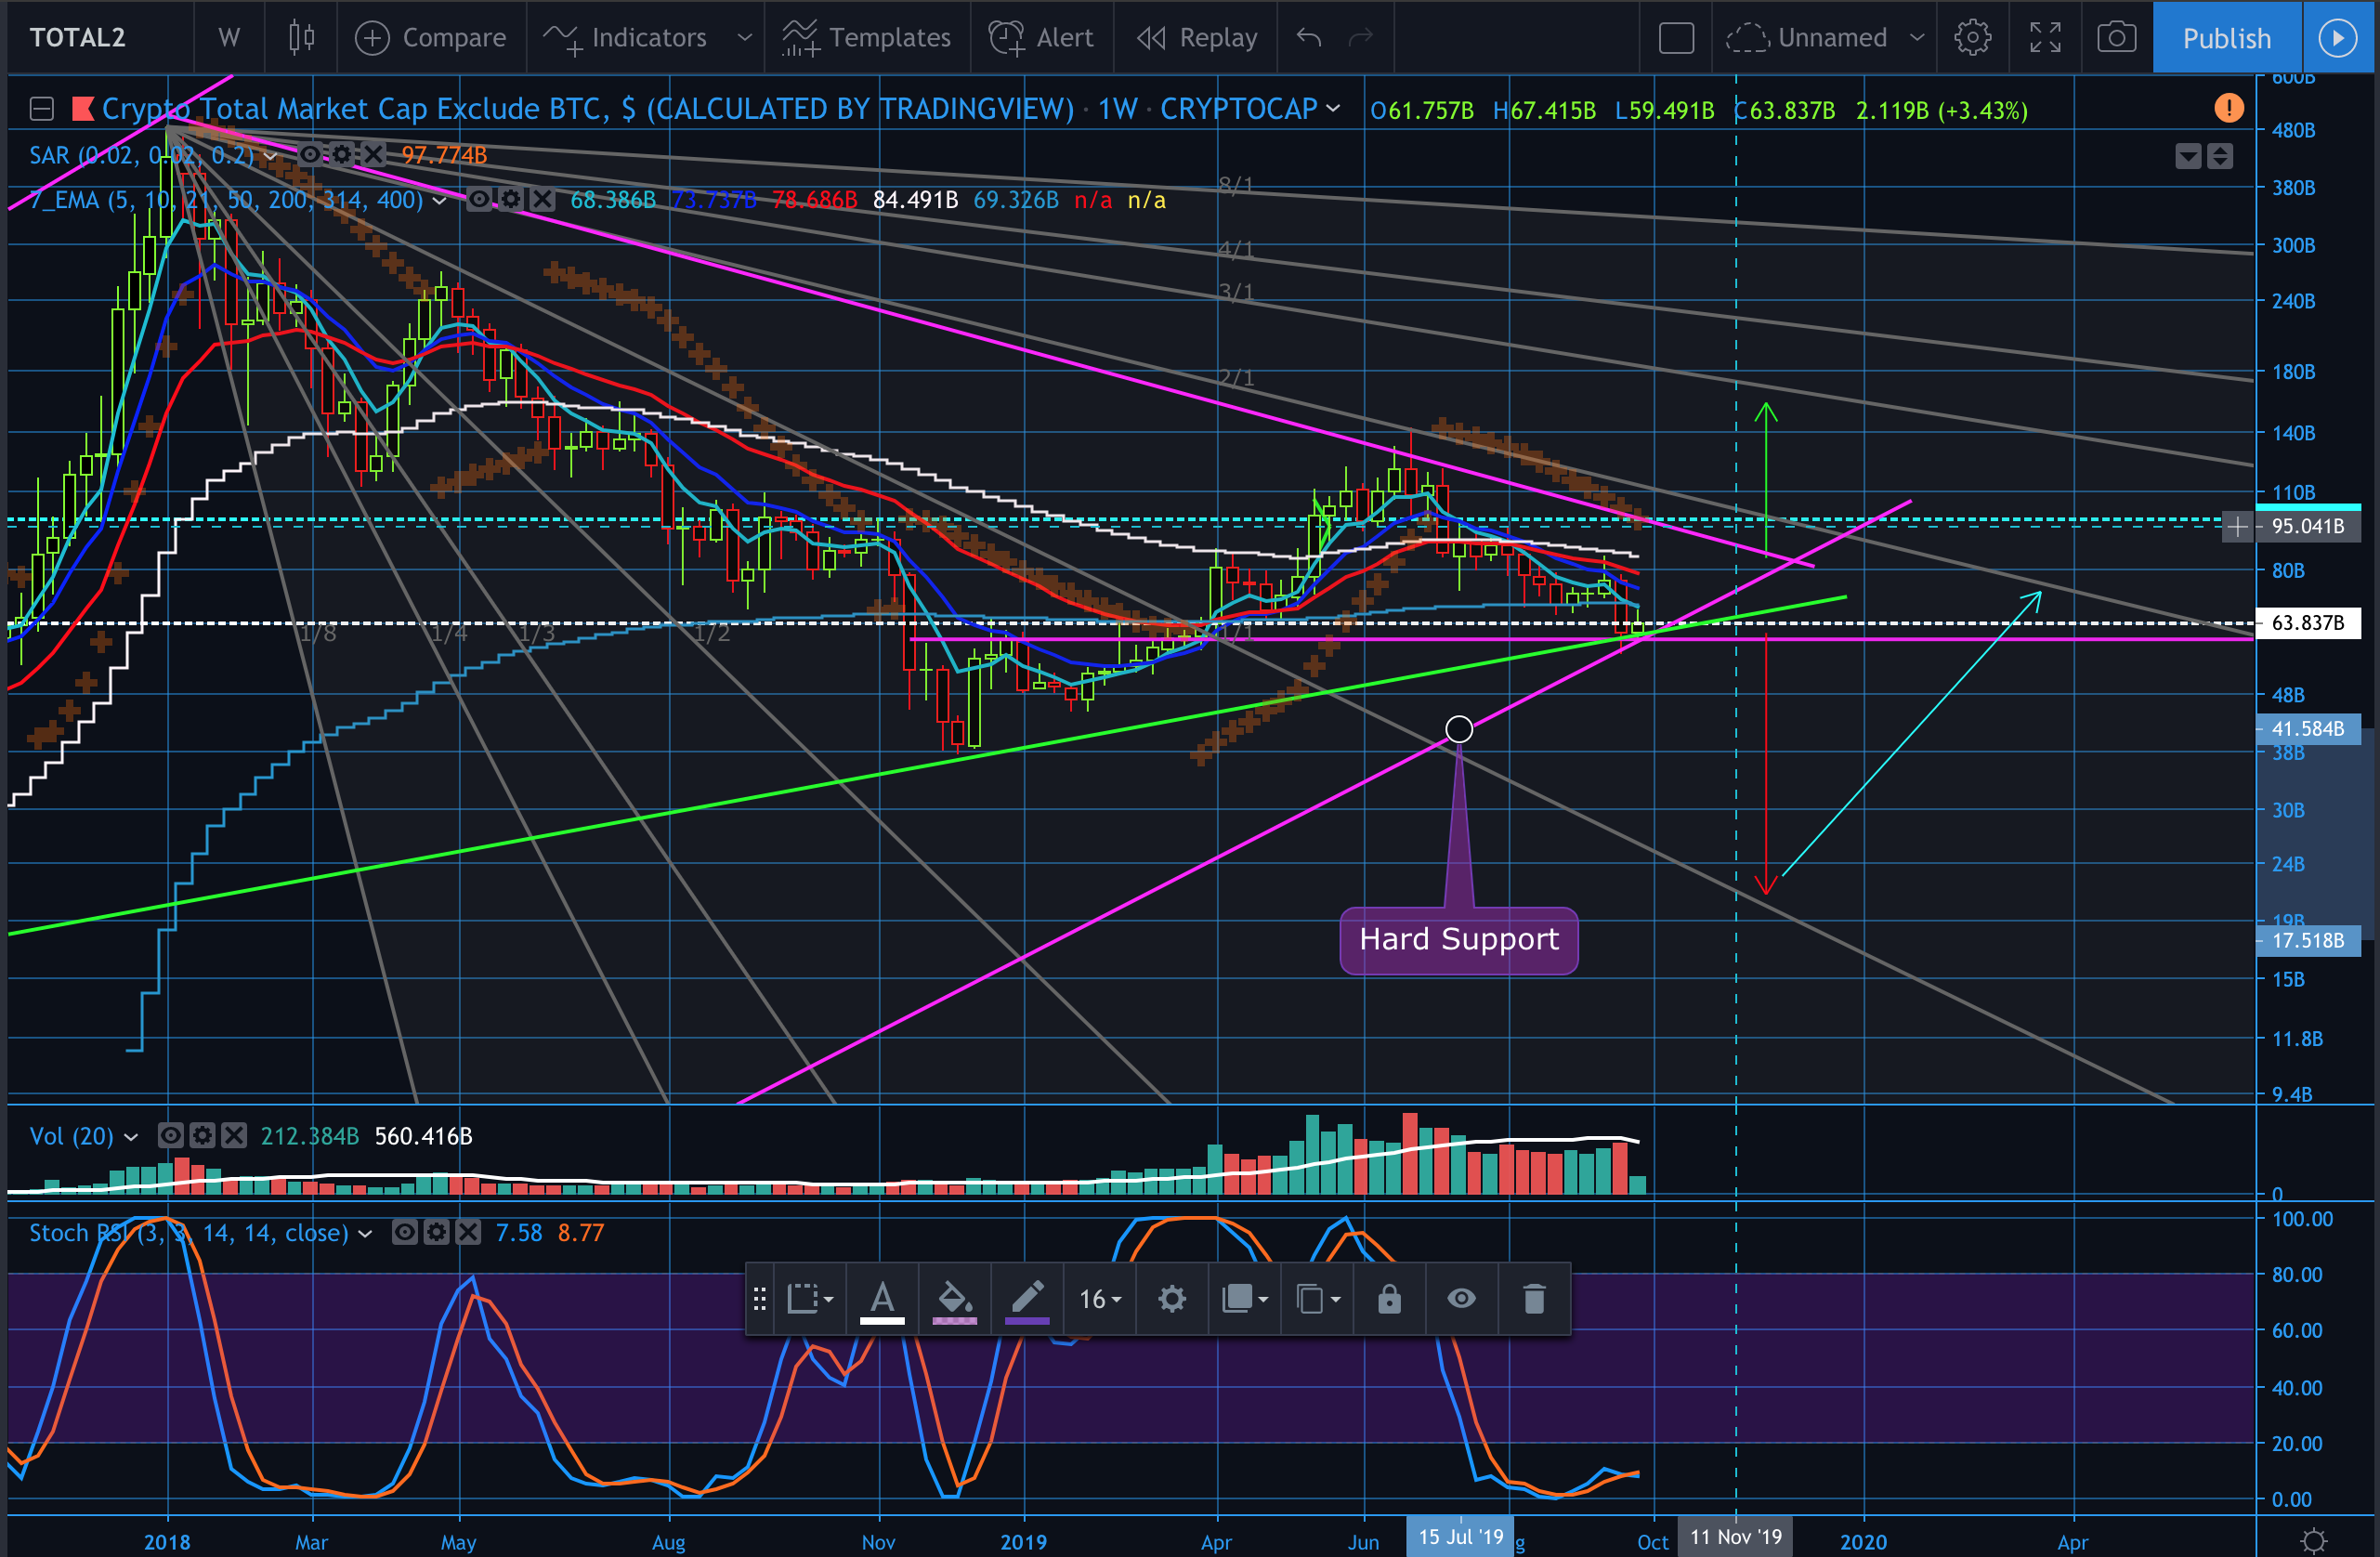This screenshot has height=1557, width=2380.
Task: Collapse the chart legend toggle box
Action: coord(41,109)
